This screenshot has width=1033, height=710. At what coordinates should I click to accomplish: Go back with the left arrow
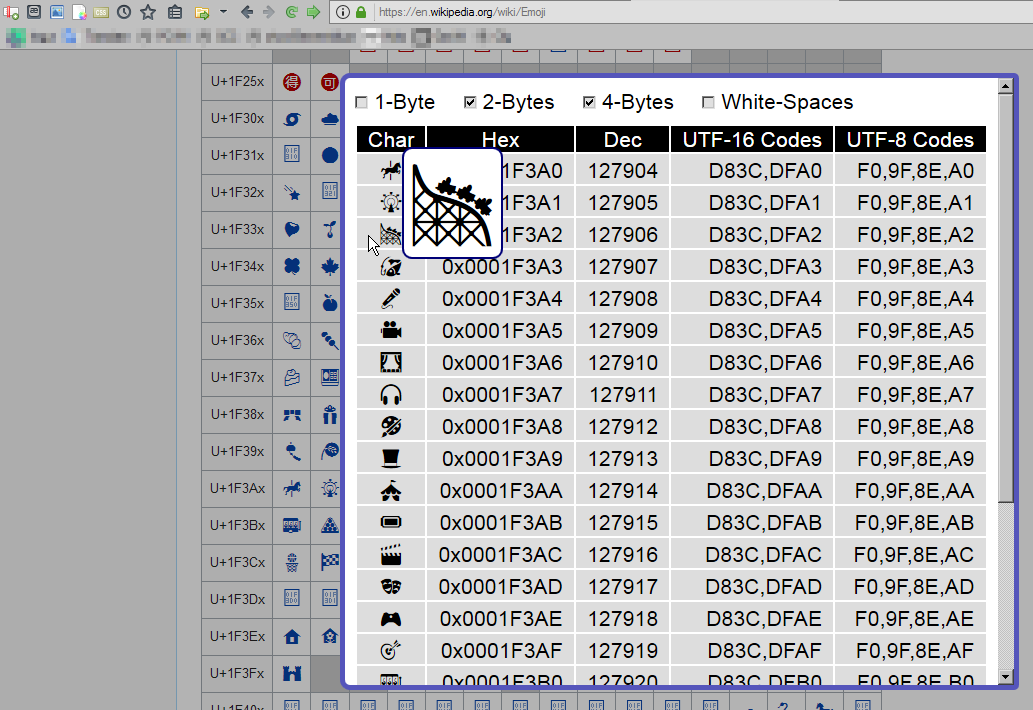pos(247,12)
